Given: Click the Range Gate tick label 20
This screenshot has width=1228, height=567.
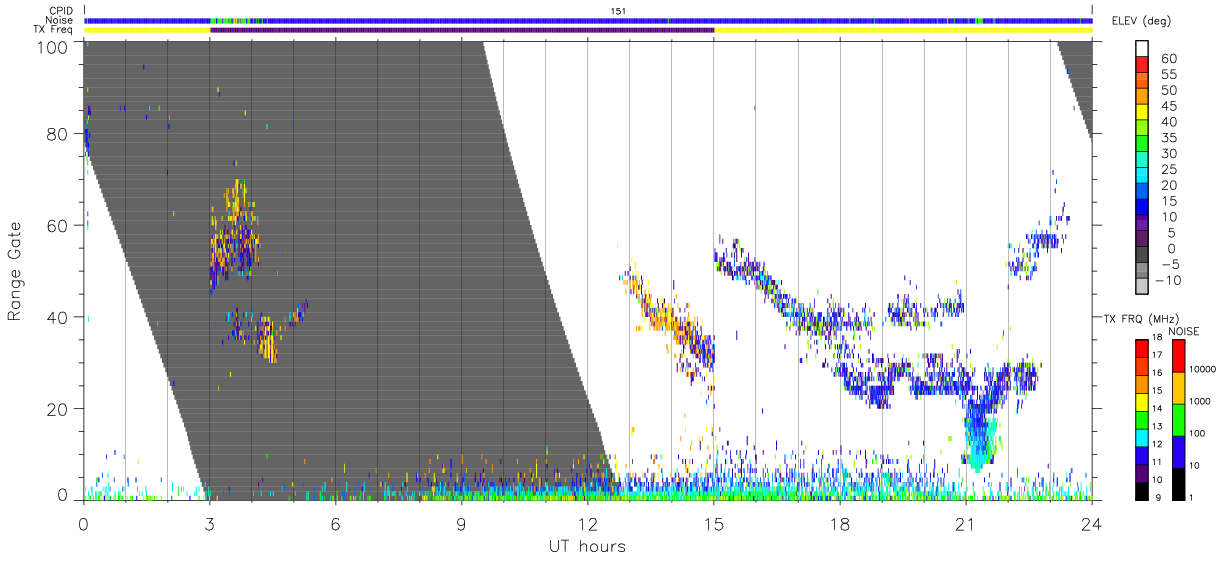Looking at the screenshot, I should click(60, 408).
